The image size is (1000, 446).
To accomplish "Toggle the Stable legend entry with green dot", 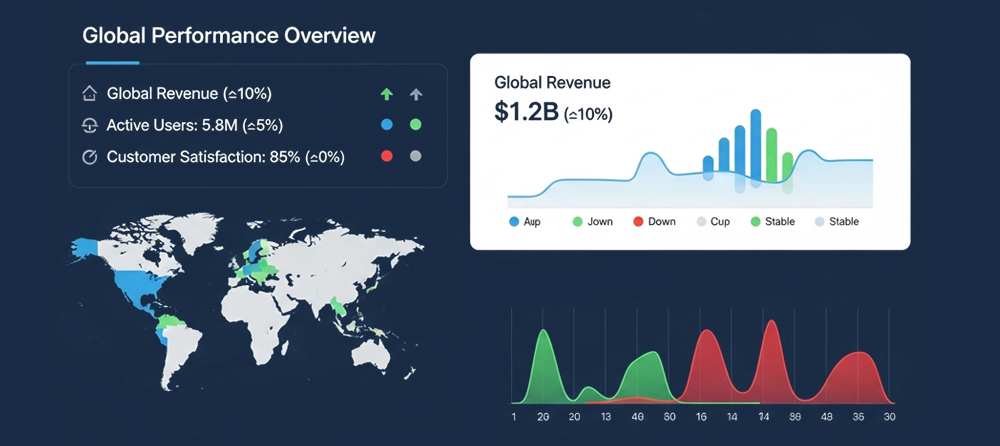I will pyautogui.click(x=772, y=222).
